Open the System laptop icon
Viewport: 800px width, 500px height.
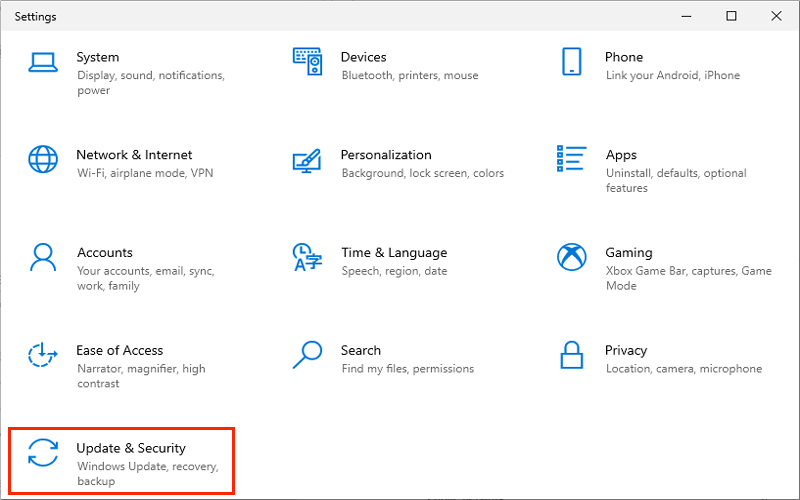(x=43, y=62)
